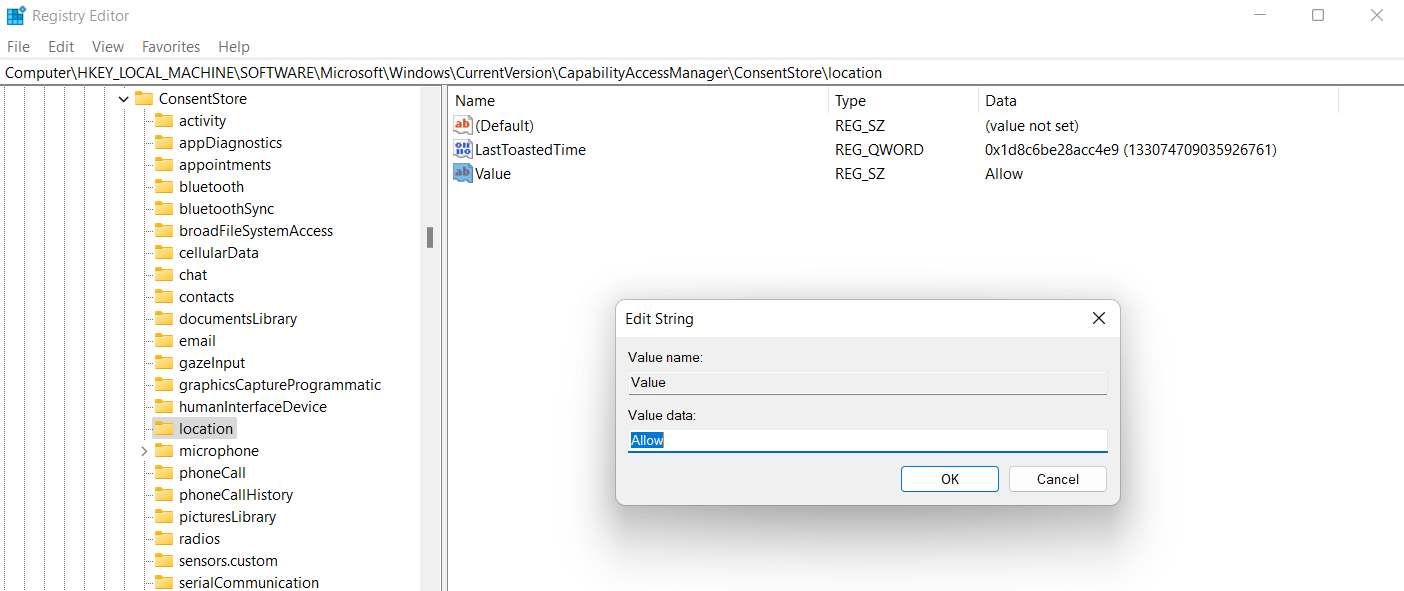Select the bluetooth folder icon
This screenshot has height=591, width=1404.
[x=164, y=187]
